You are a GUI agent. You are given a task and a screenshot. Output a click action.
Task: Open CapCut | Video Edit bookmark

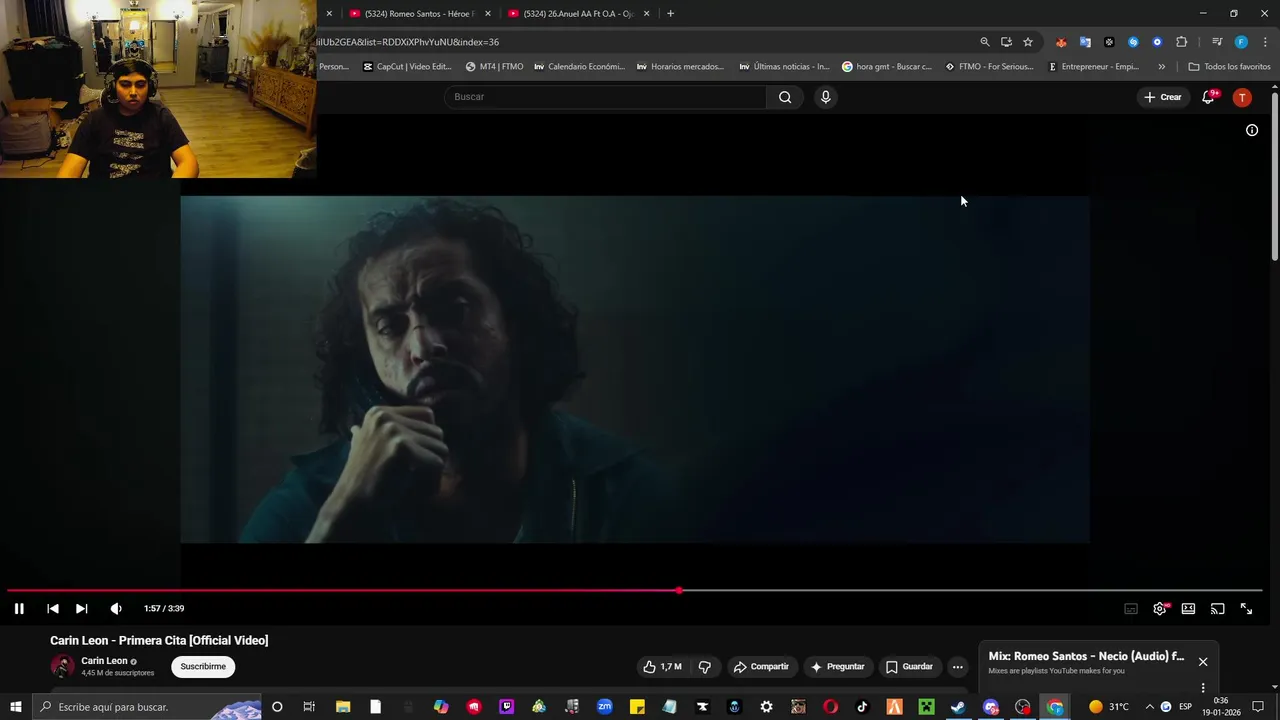[408, 67]
